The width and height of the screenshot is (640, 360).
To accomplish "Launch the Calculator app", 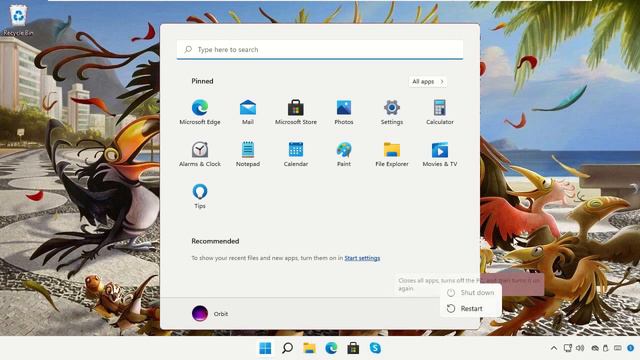I will click(440, 112).
